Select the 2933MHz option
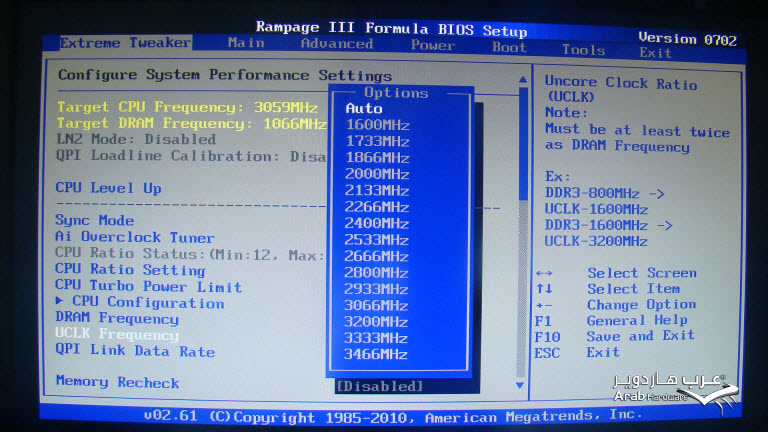This screenshot has height=432, width=768. tap(376, 289)
